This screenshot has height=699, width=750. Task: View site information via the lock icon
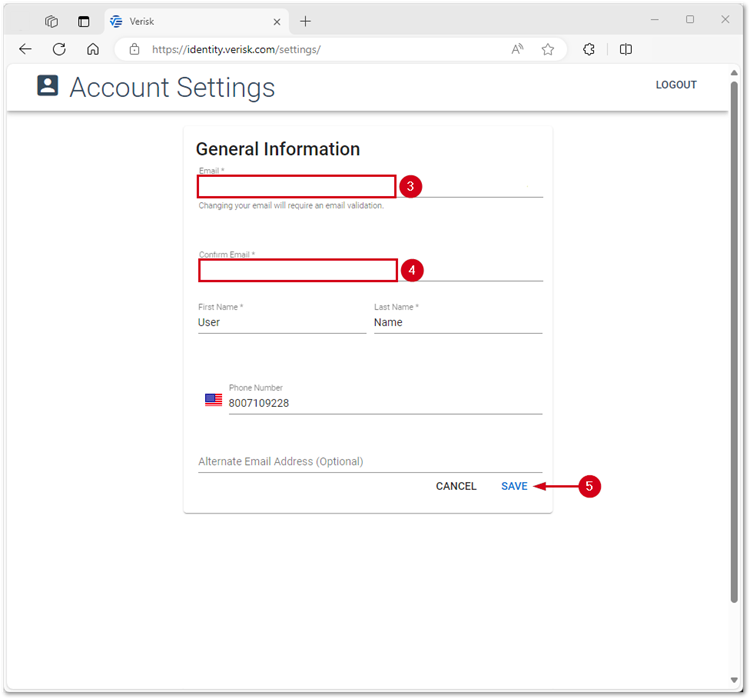pyautogui.click(x=134, y=49)
